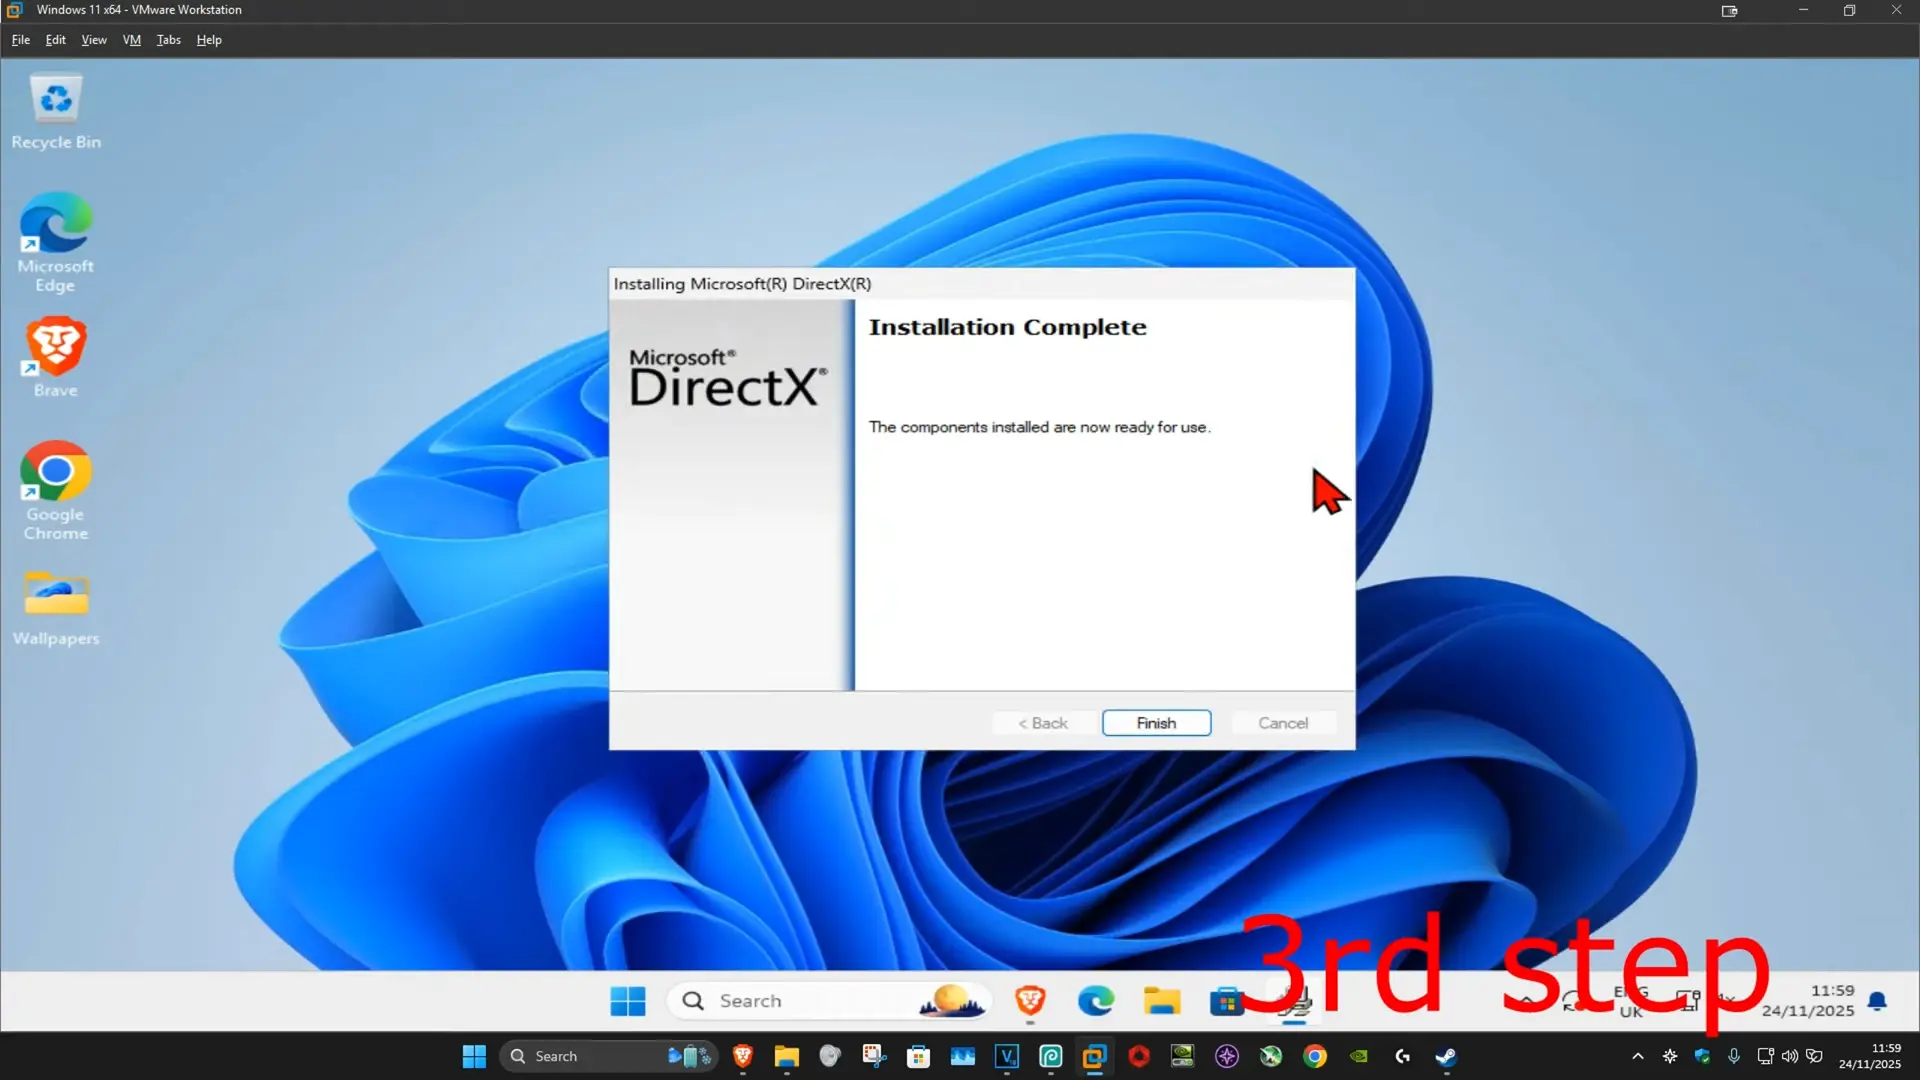This screenshot has width=1920, height=1080.
Task: Open Brave from the host taskbar
Action: tap(742, 1056)
